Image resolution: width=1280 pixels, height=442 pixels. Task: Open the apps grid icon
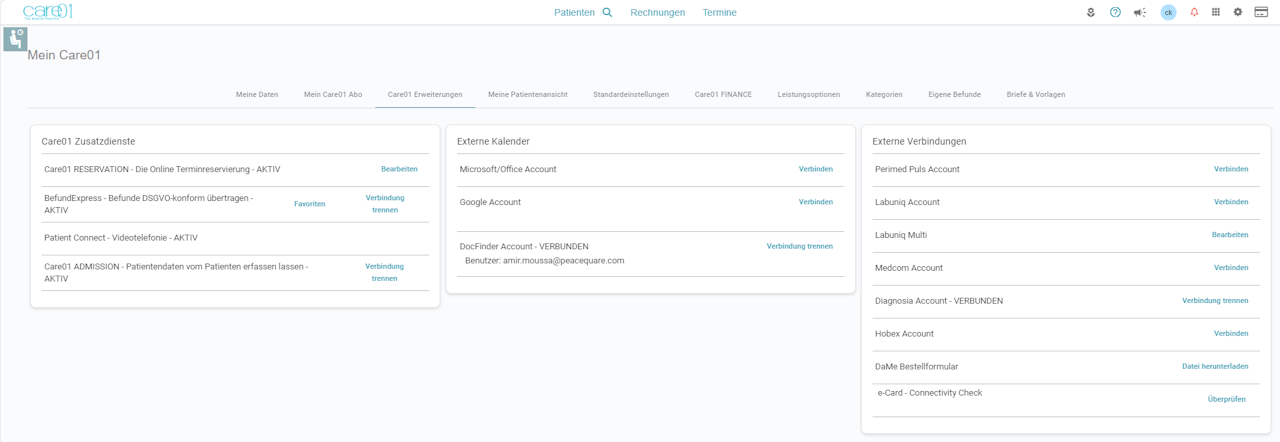(1216, 13)
